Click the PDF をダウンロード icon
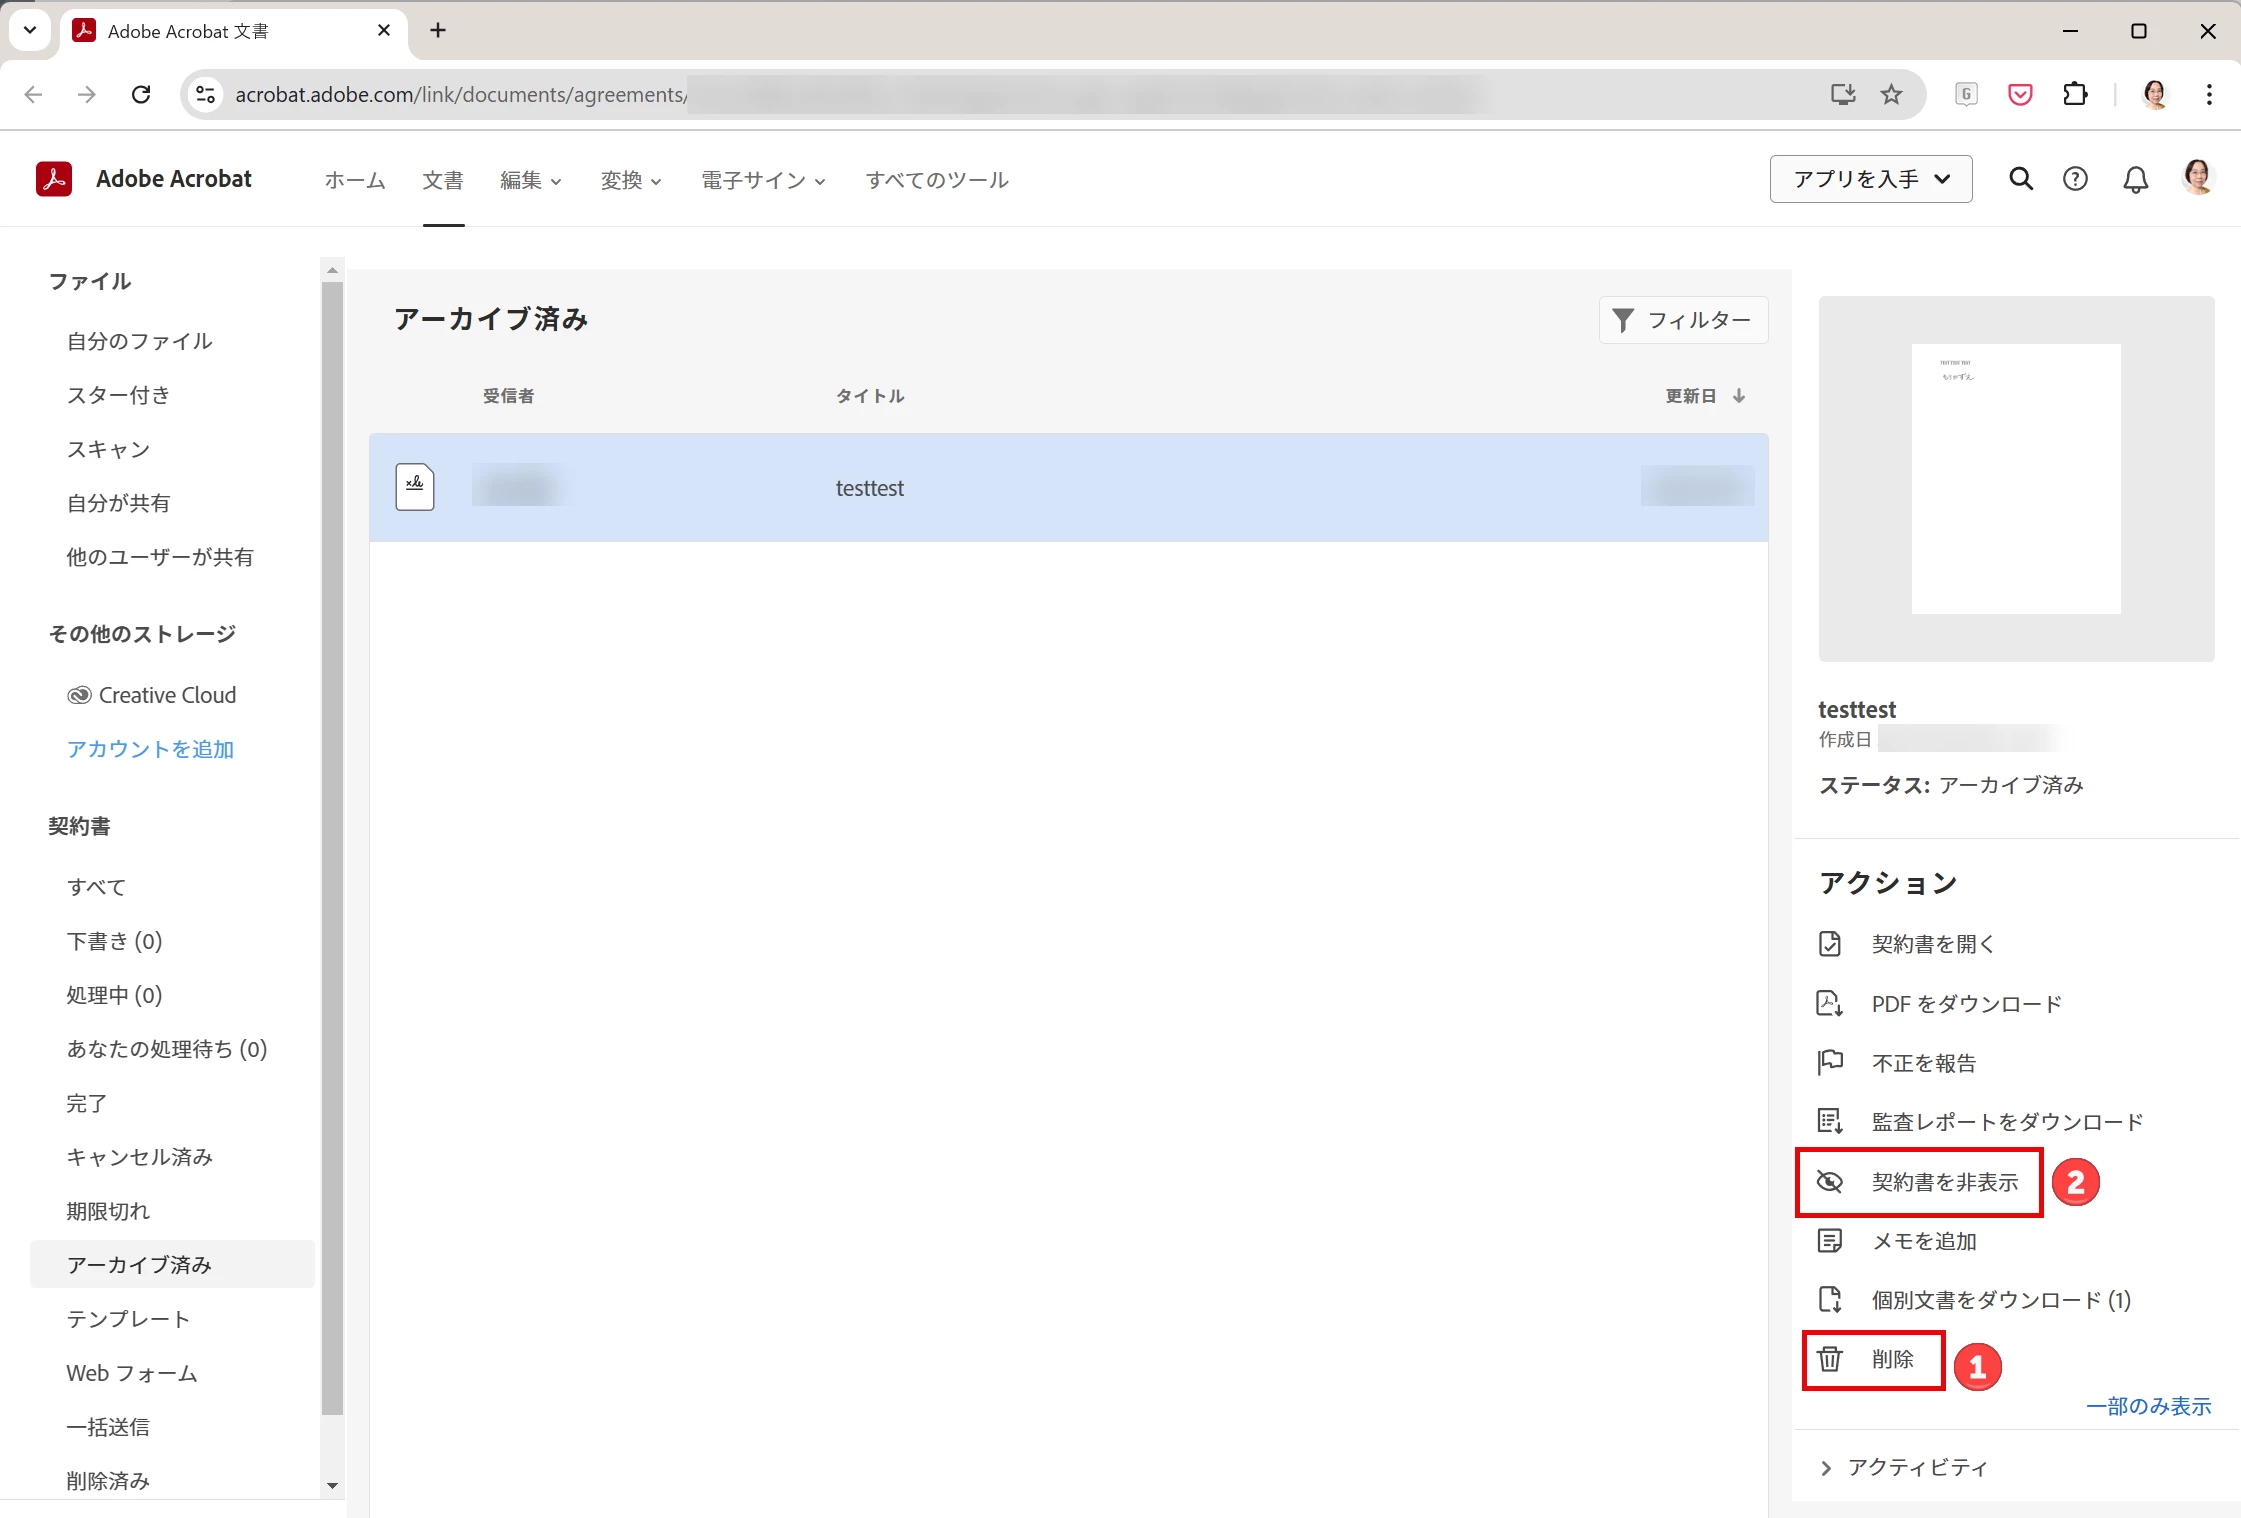The image size is (2241, 1518). point(1829,1003)
